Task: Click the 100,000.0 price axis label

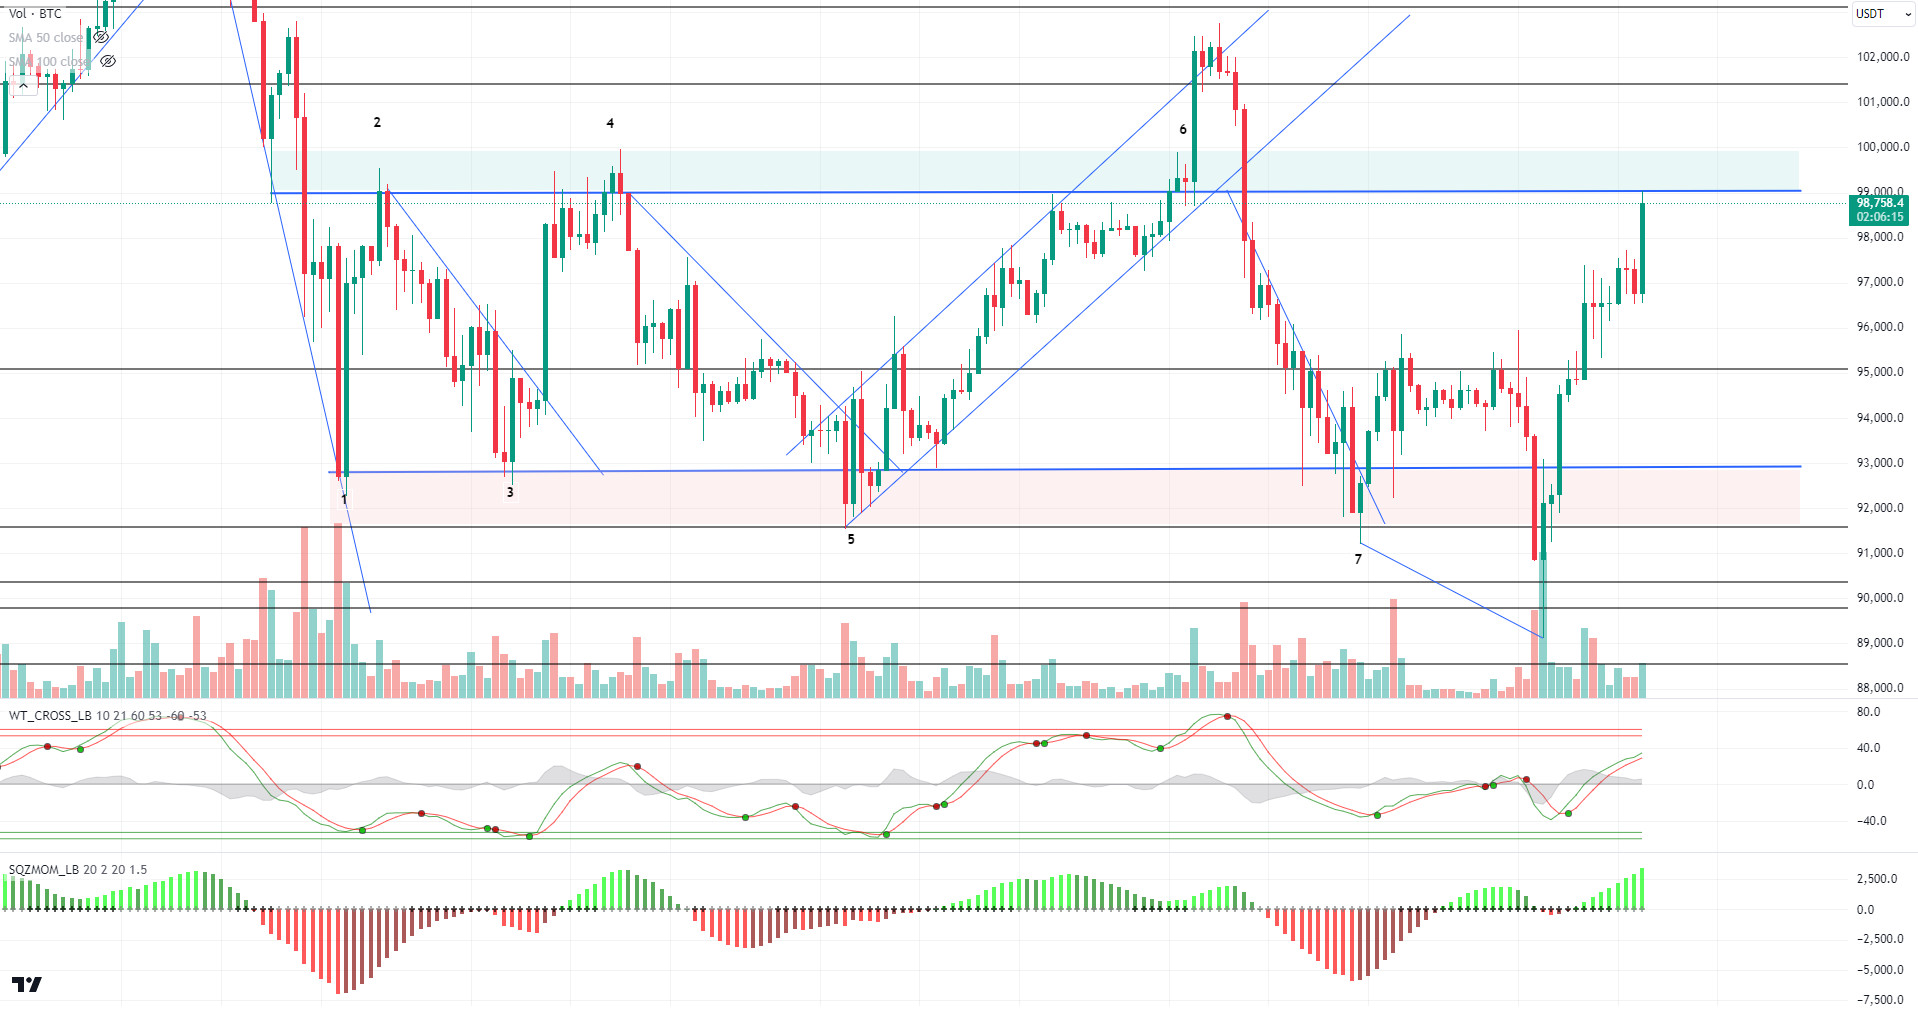Action: pos(1883,147)
